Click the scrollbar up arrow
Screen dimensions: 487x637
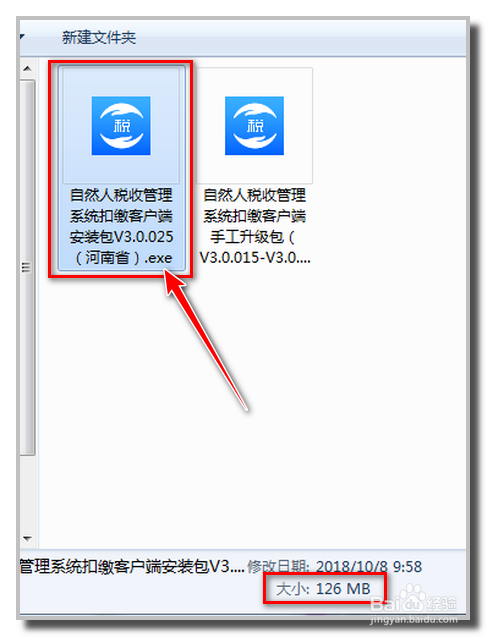pos(27,69)
